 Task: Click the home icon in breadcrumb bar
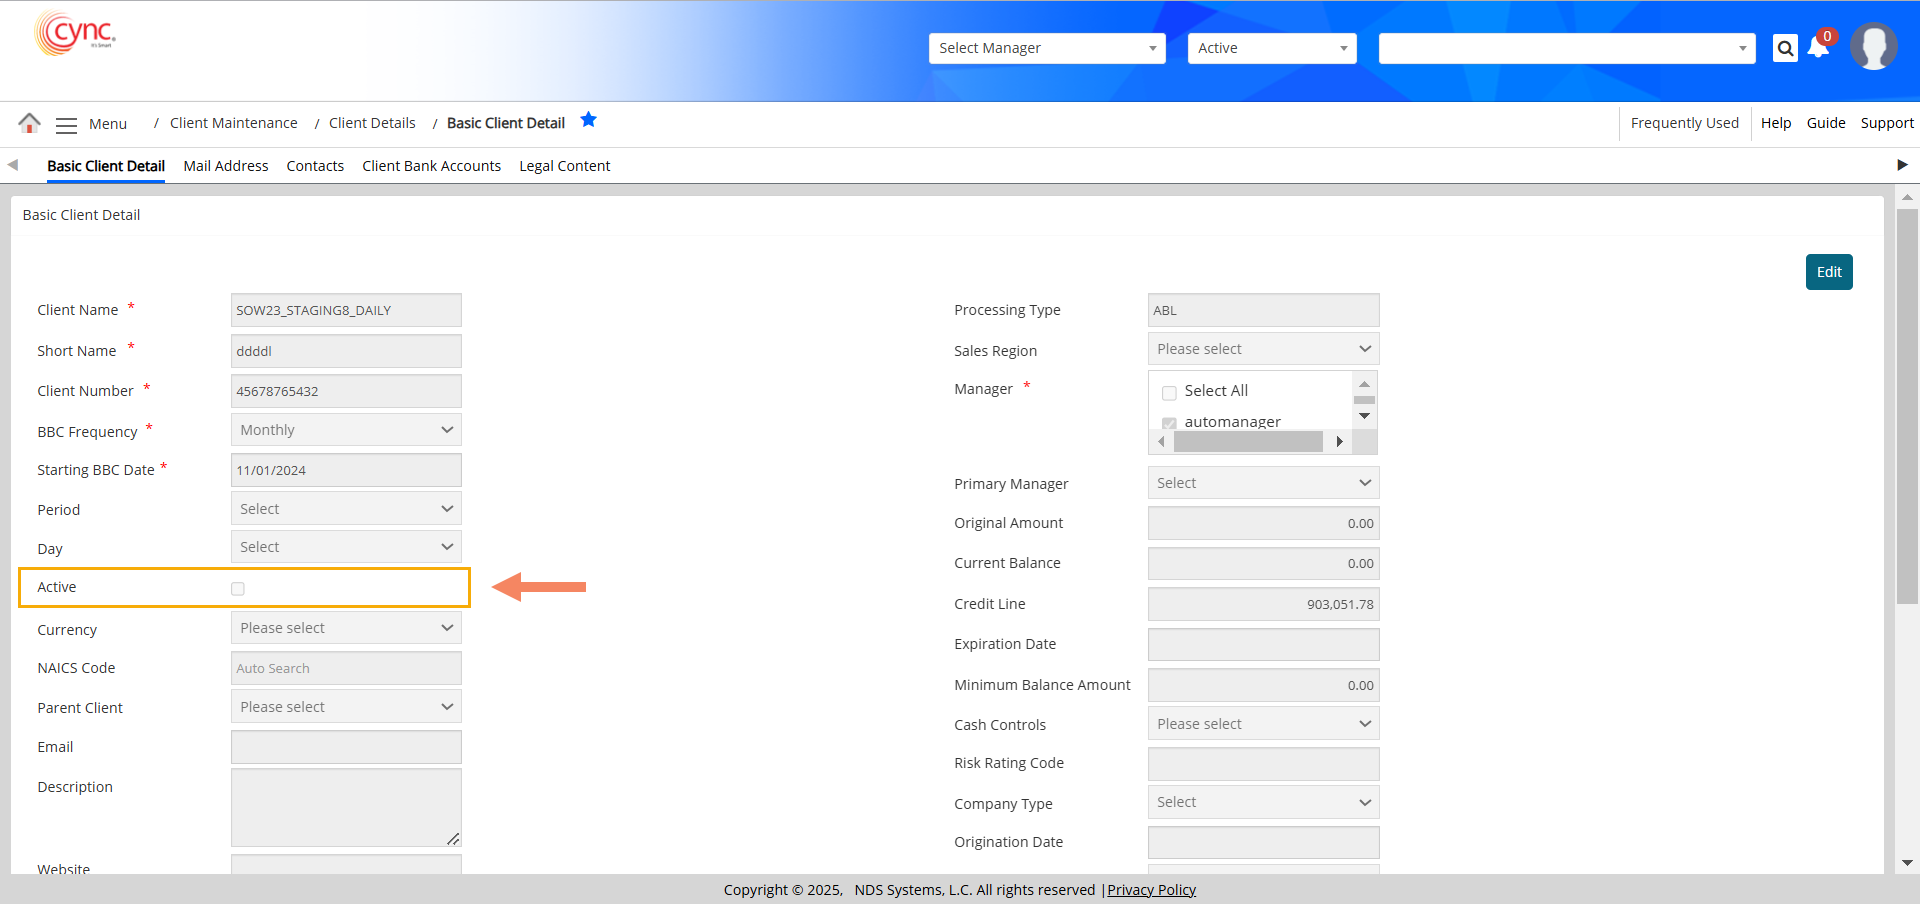(x=29, y=123)
